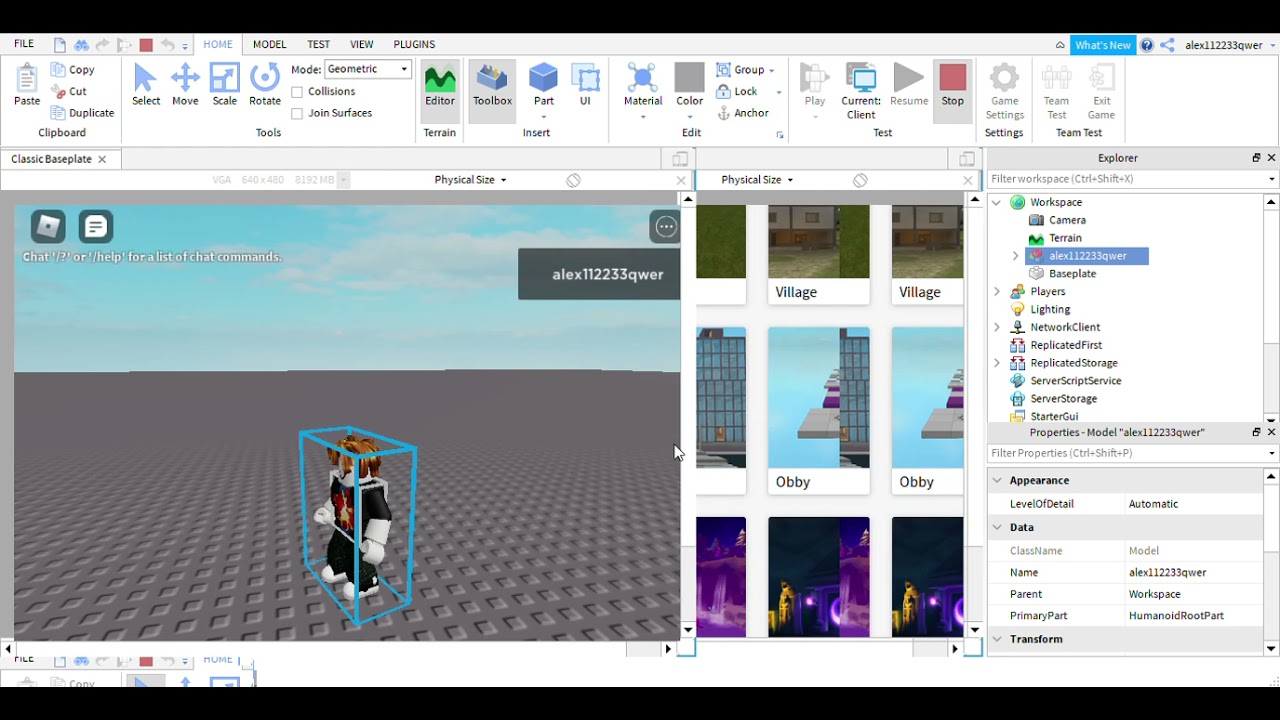Choose the Cut command
The image size is (1280, 720).
68,91
